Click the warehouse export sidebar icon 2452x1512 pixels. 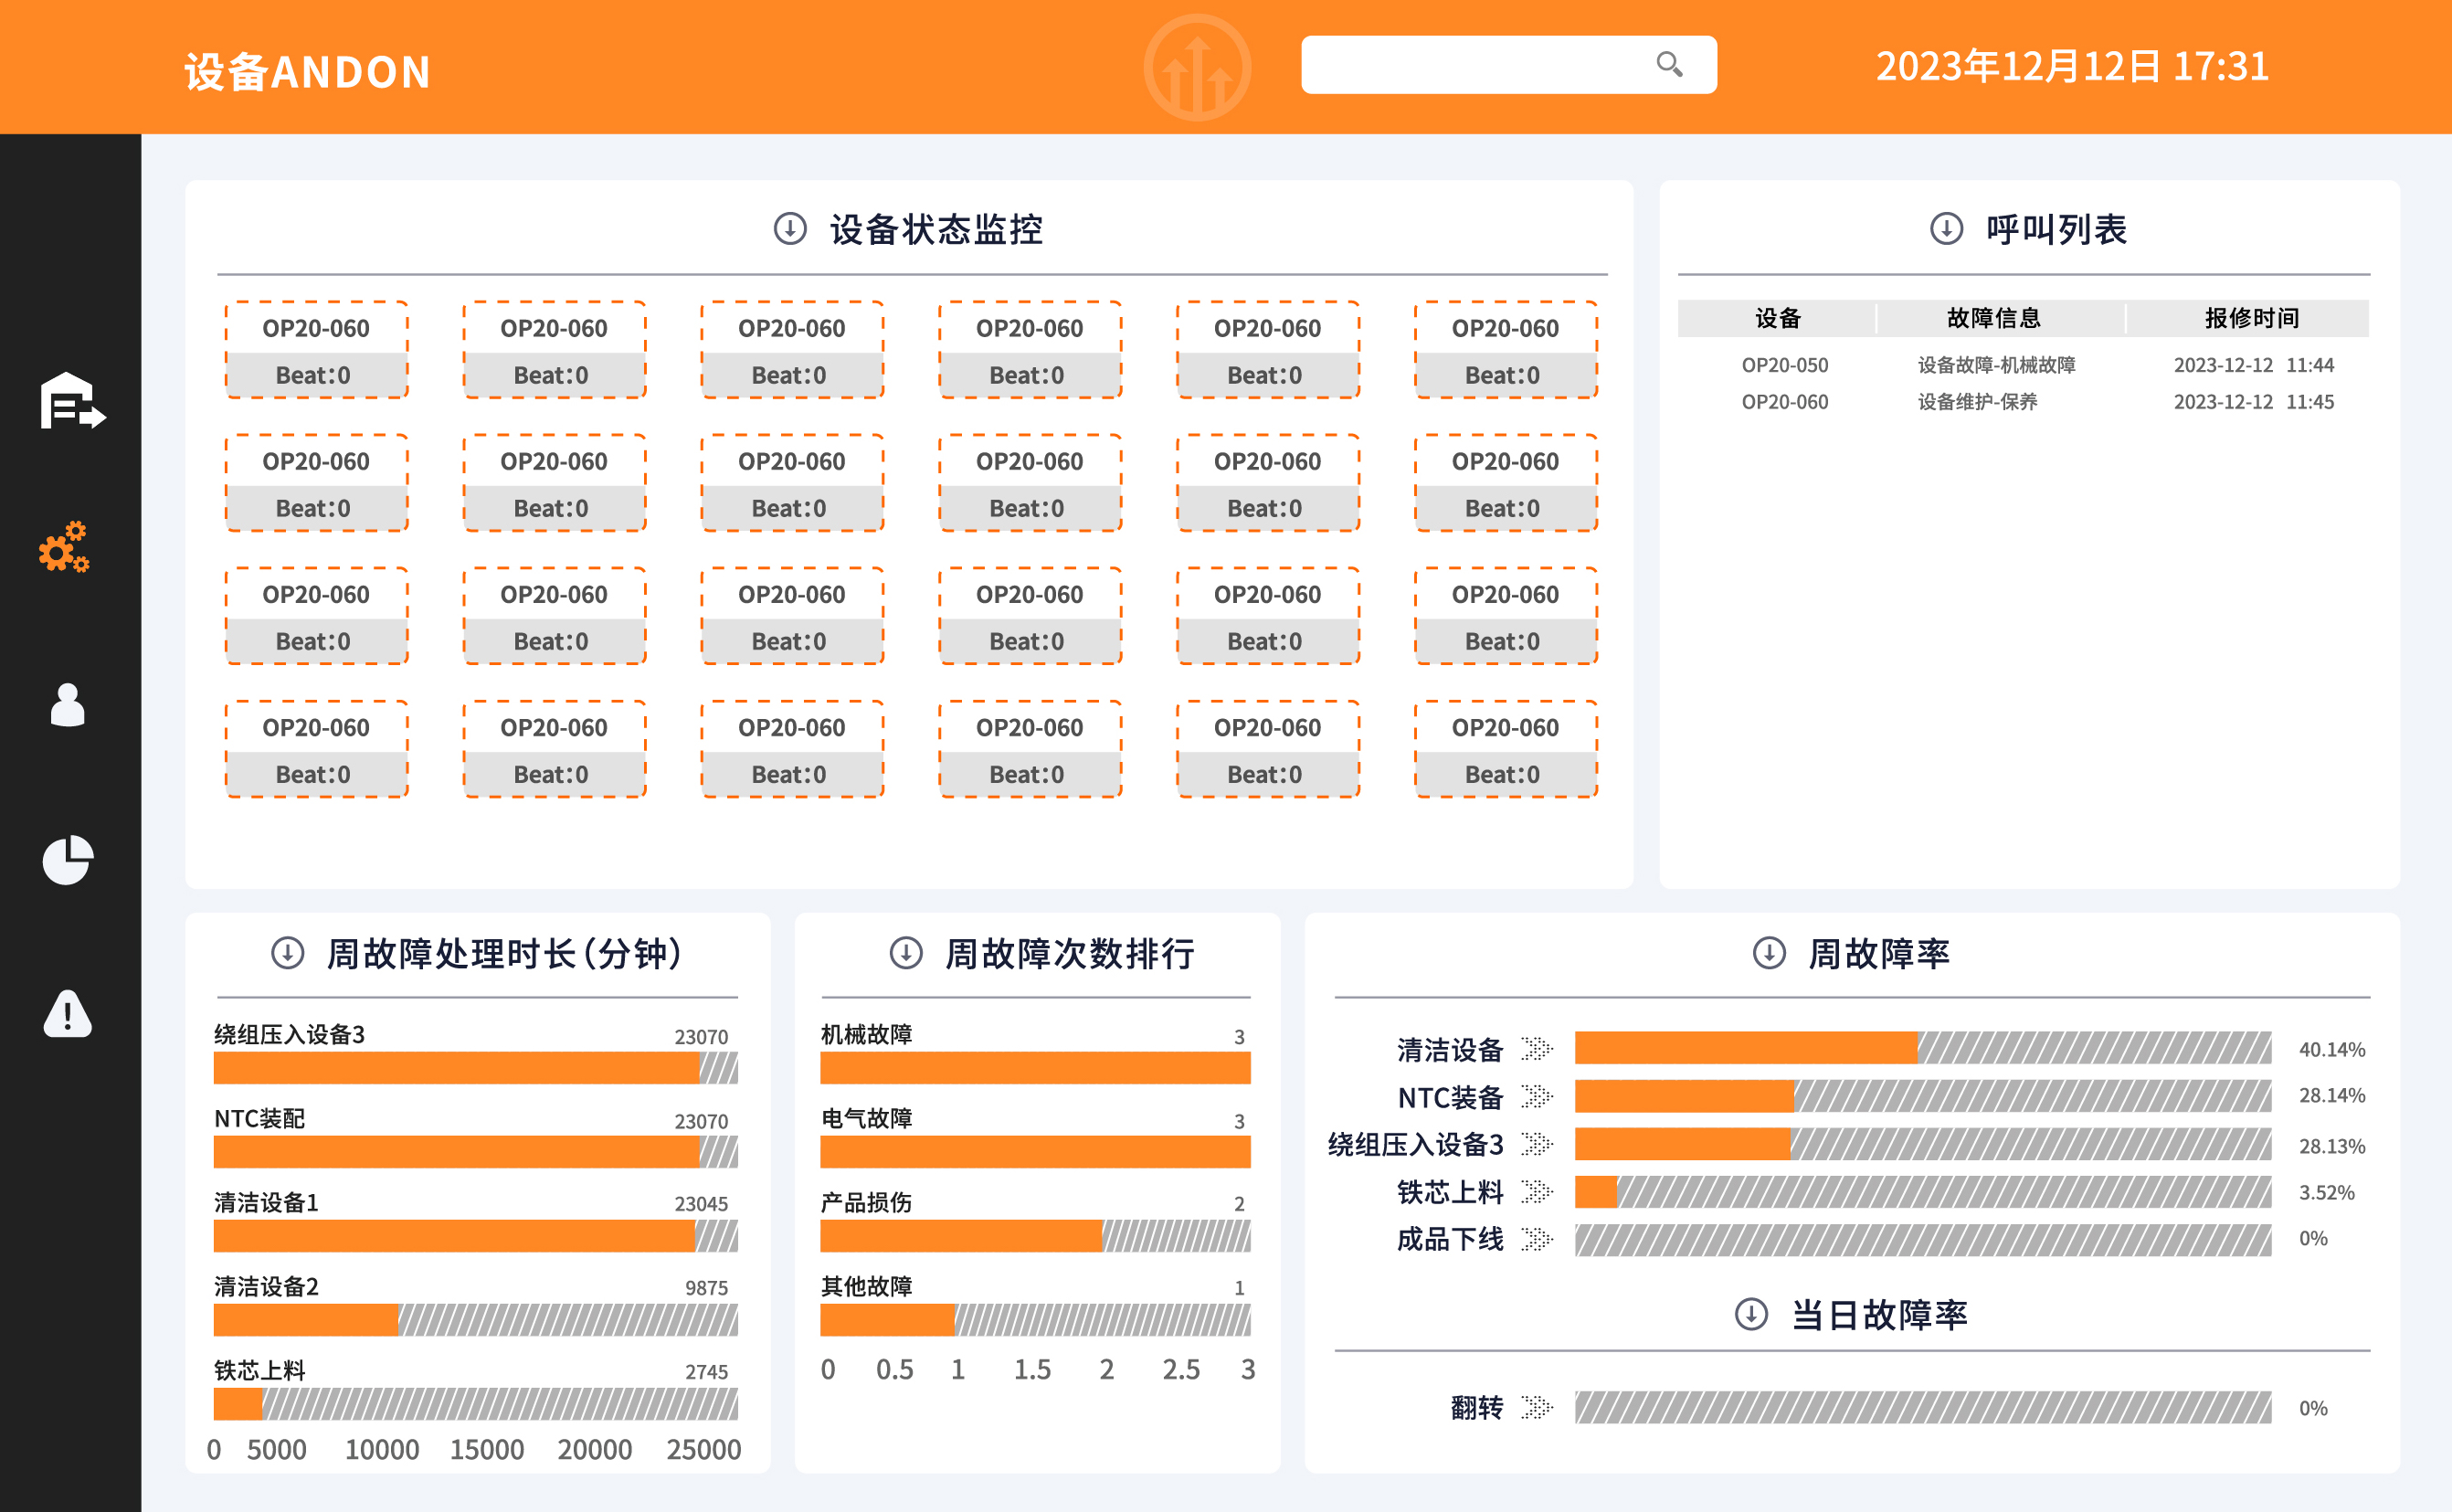coord(71,401)
